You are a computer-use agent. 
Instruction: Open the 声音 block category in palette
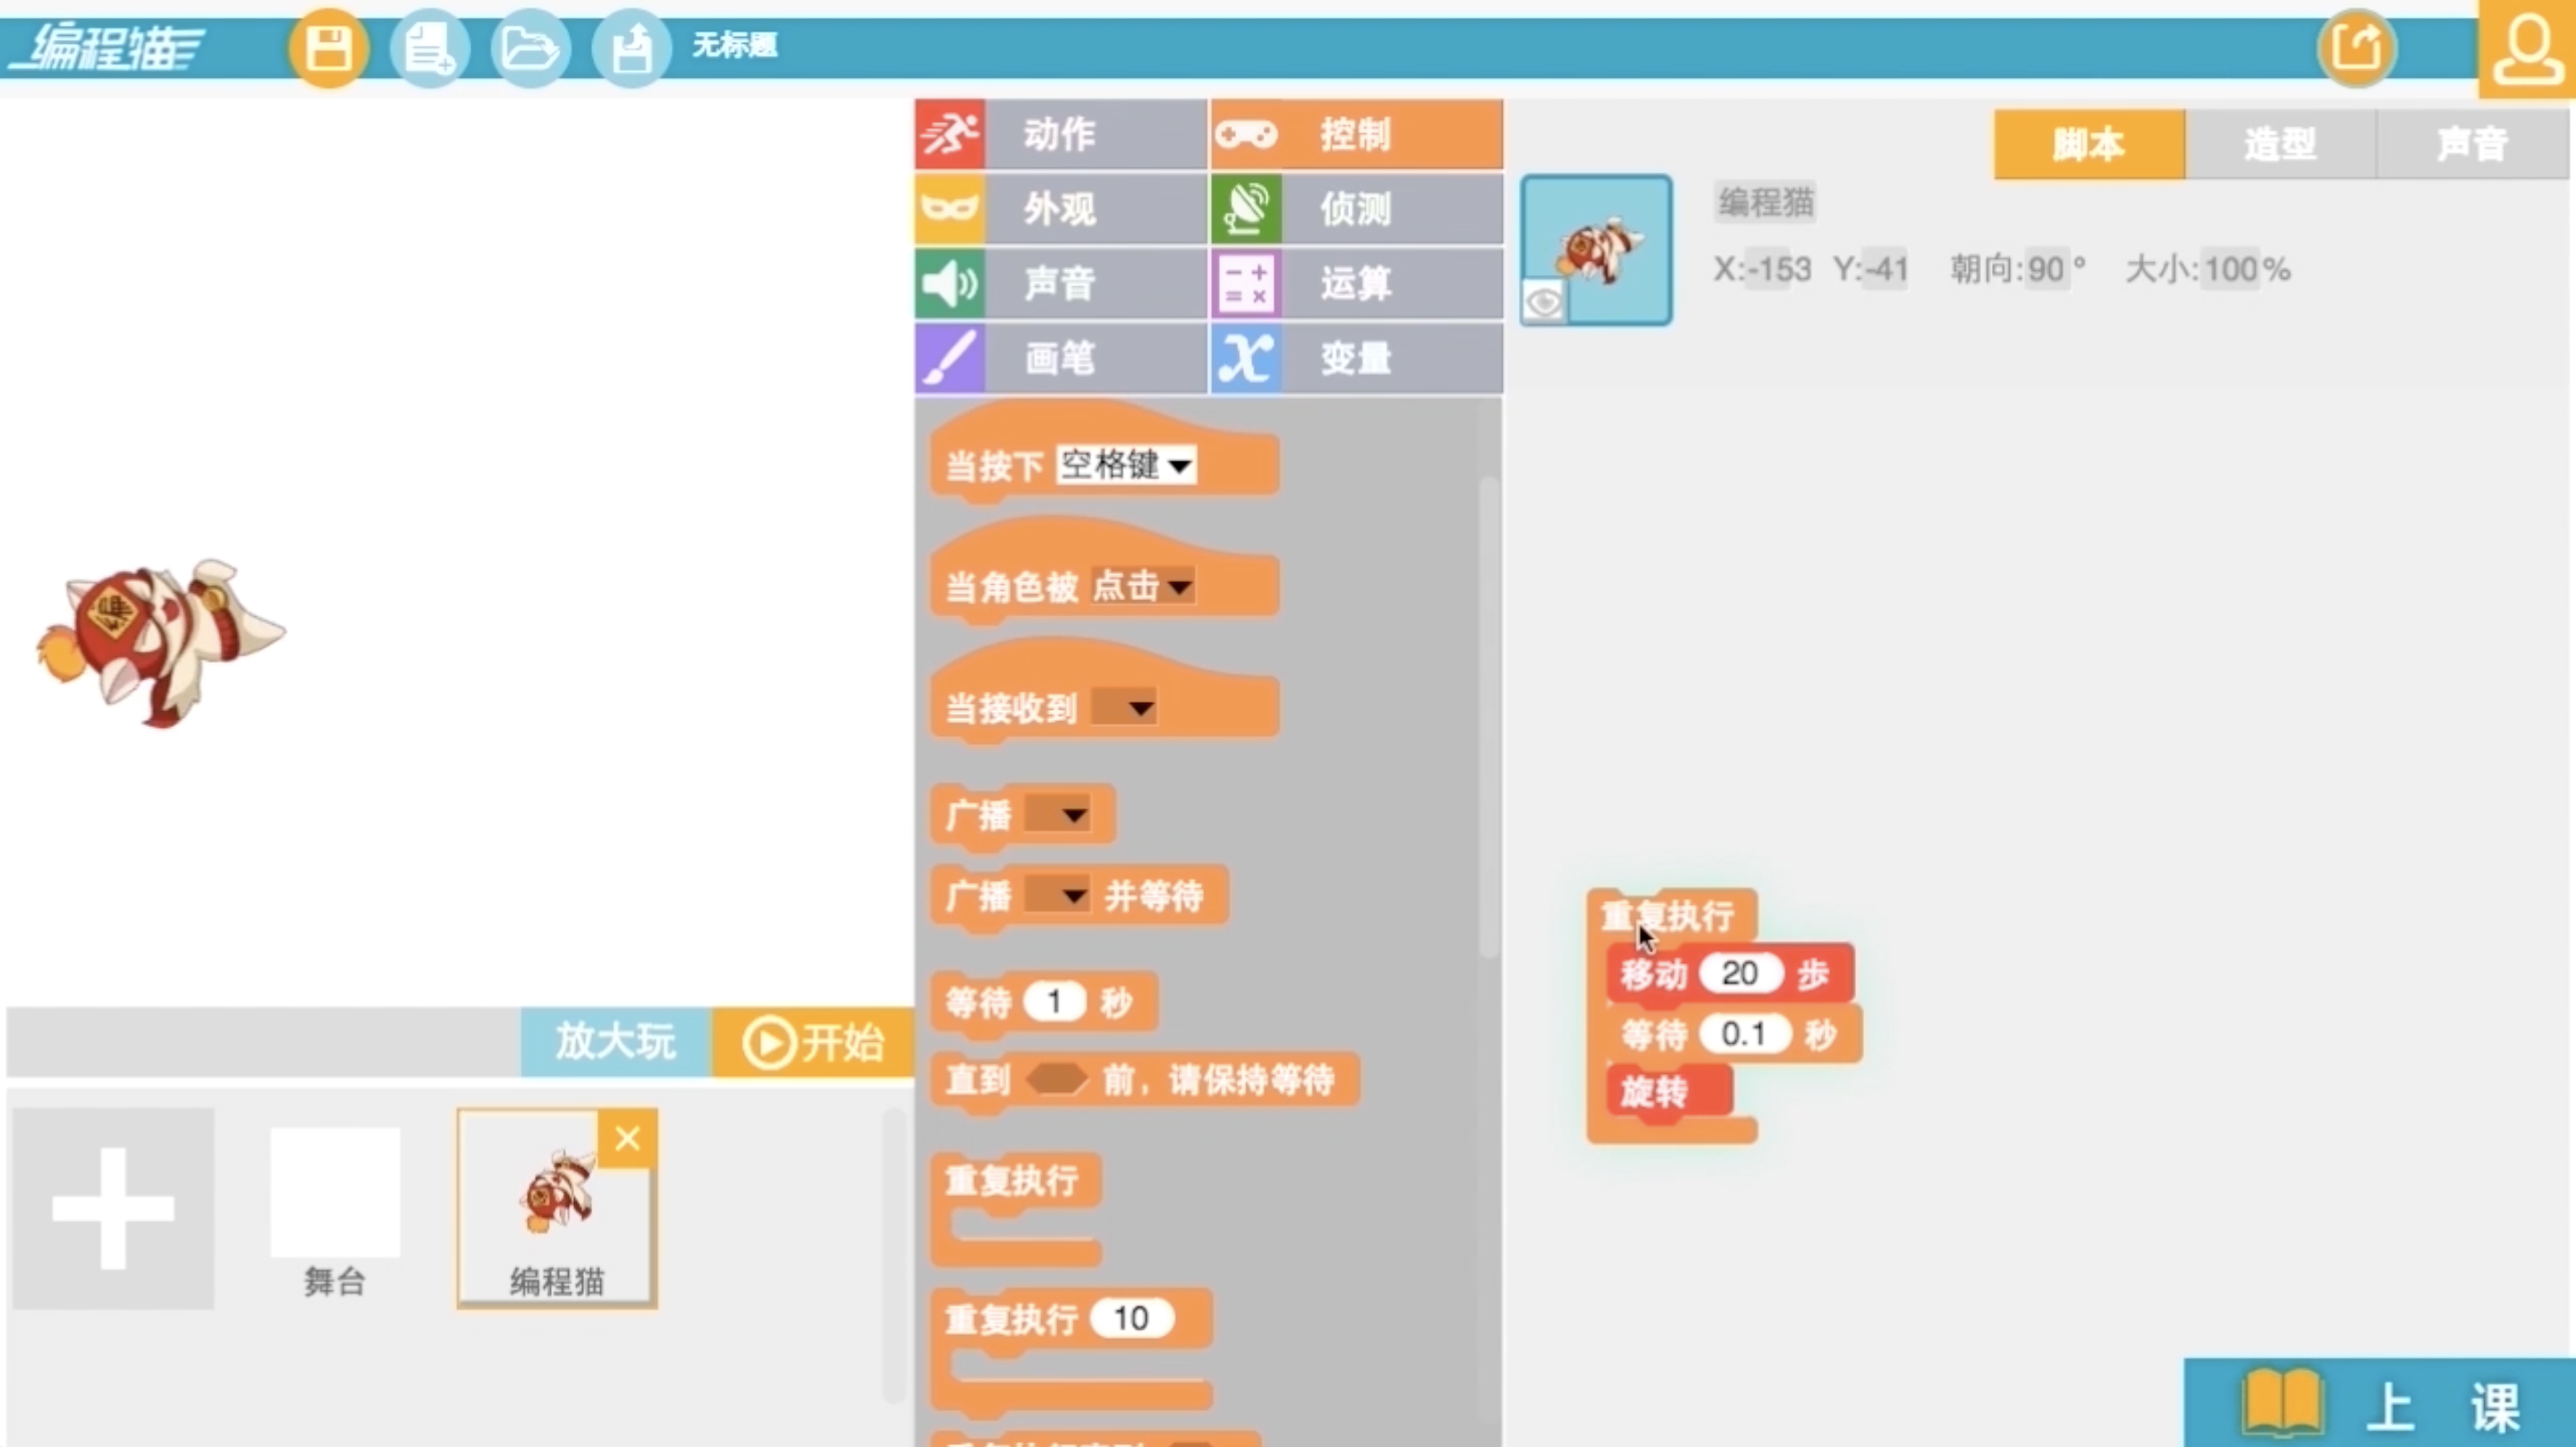point(1060,283)
